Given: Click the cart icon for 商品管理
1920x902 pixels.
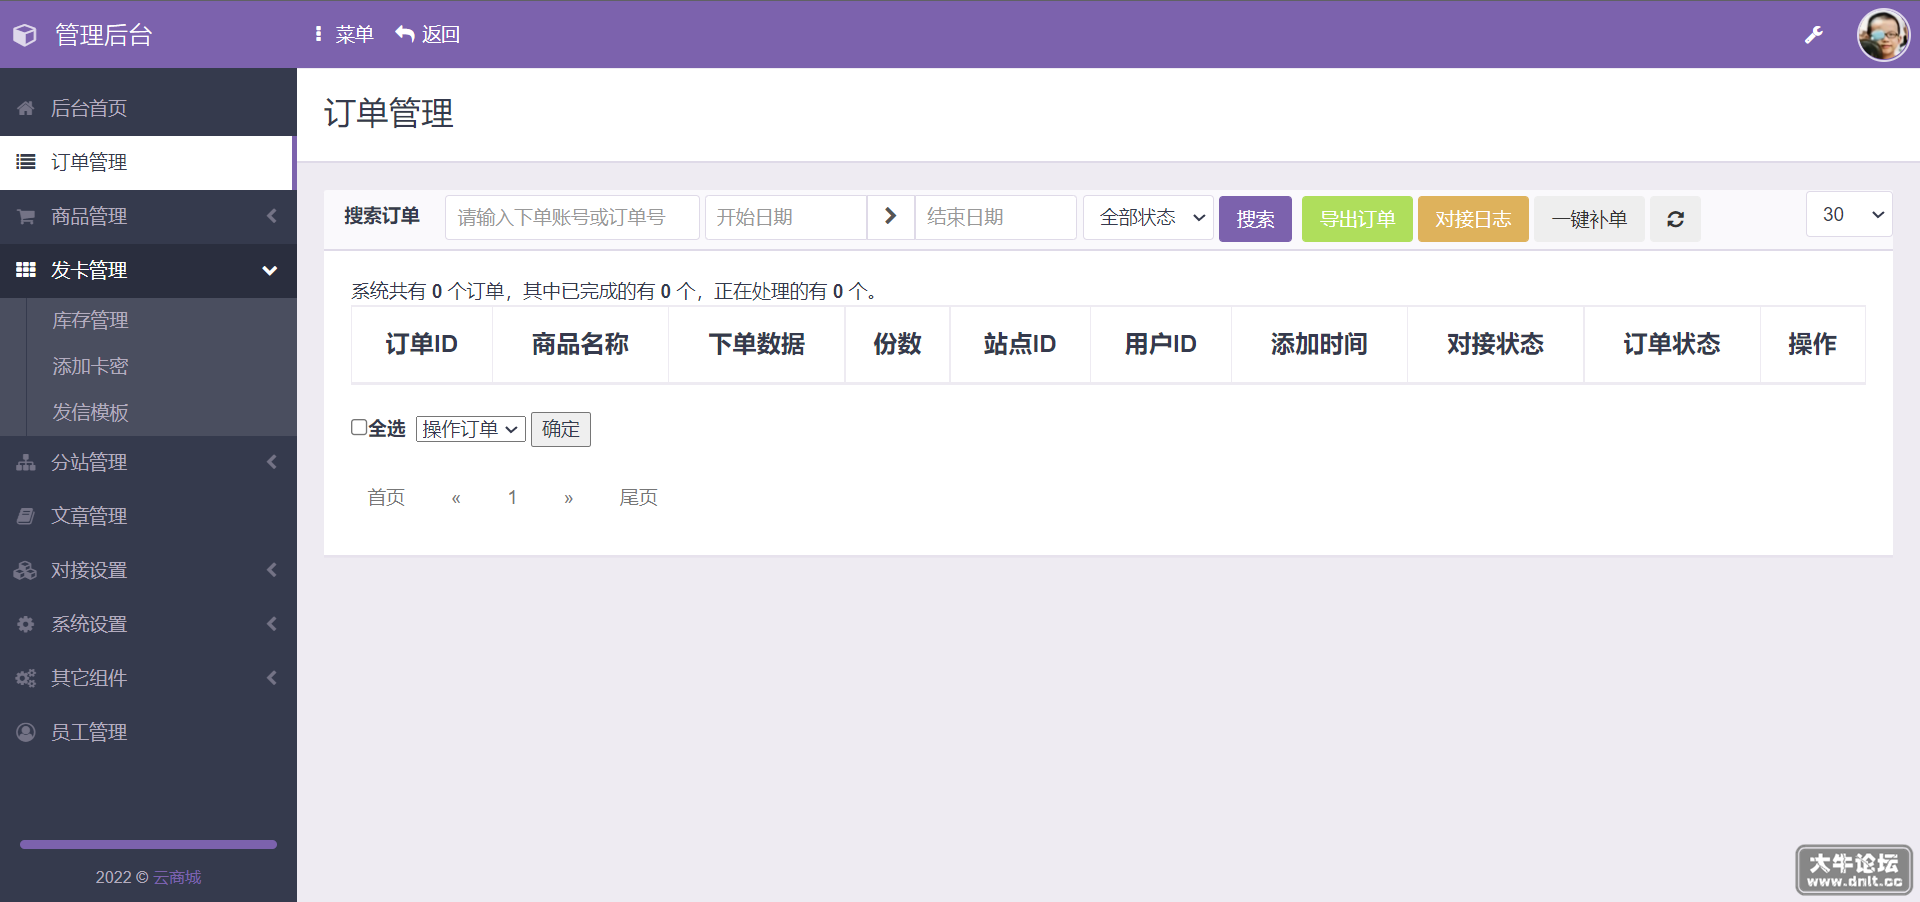Looking at the screenshot, I should pyautogui.click(x=26, y=216).
